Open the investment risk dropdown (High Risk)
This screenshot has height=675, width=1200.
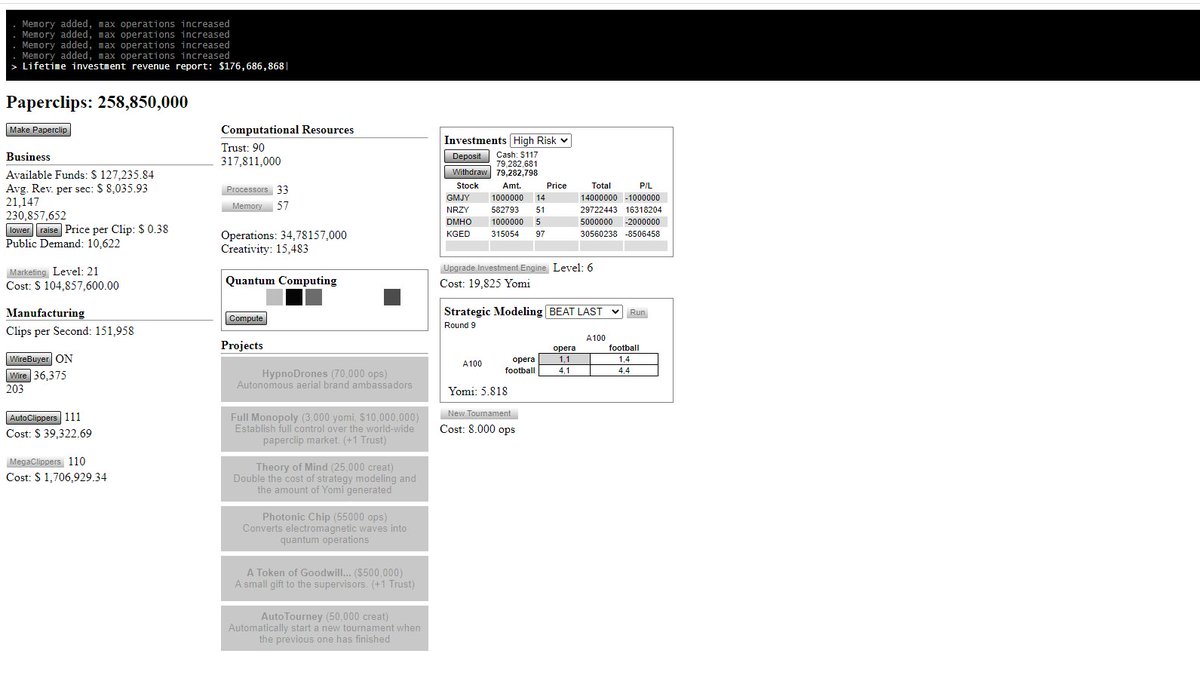tap(541, 141)
